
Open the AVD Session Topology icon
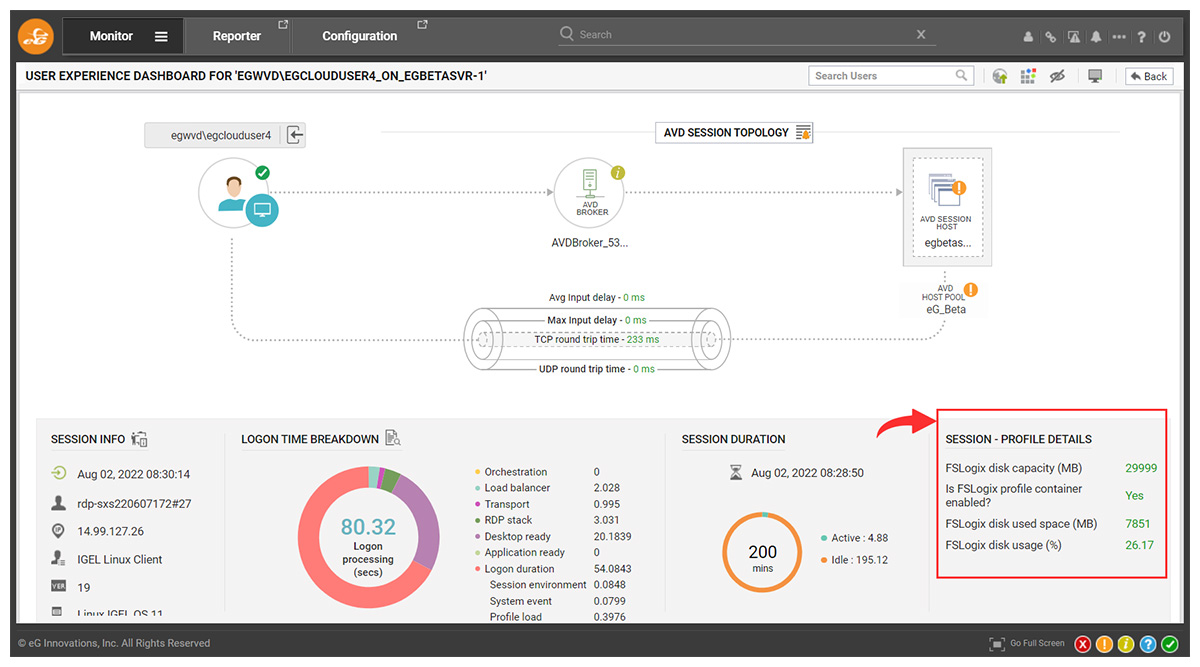coord(804,133)
